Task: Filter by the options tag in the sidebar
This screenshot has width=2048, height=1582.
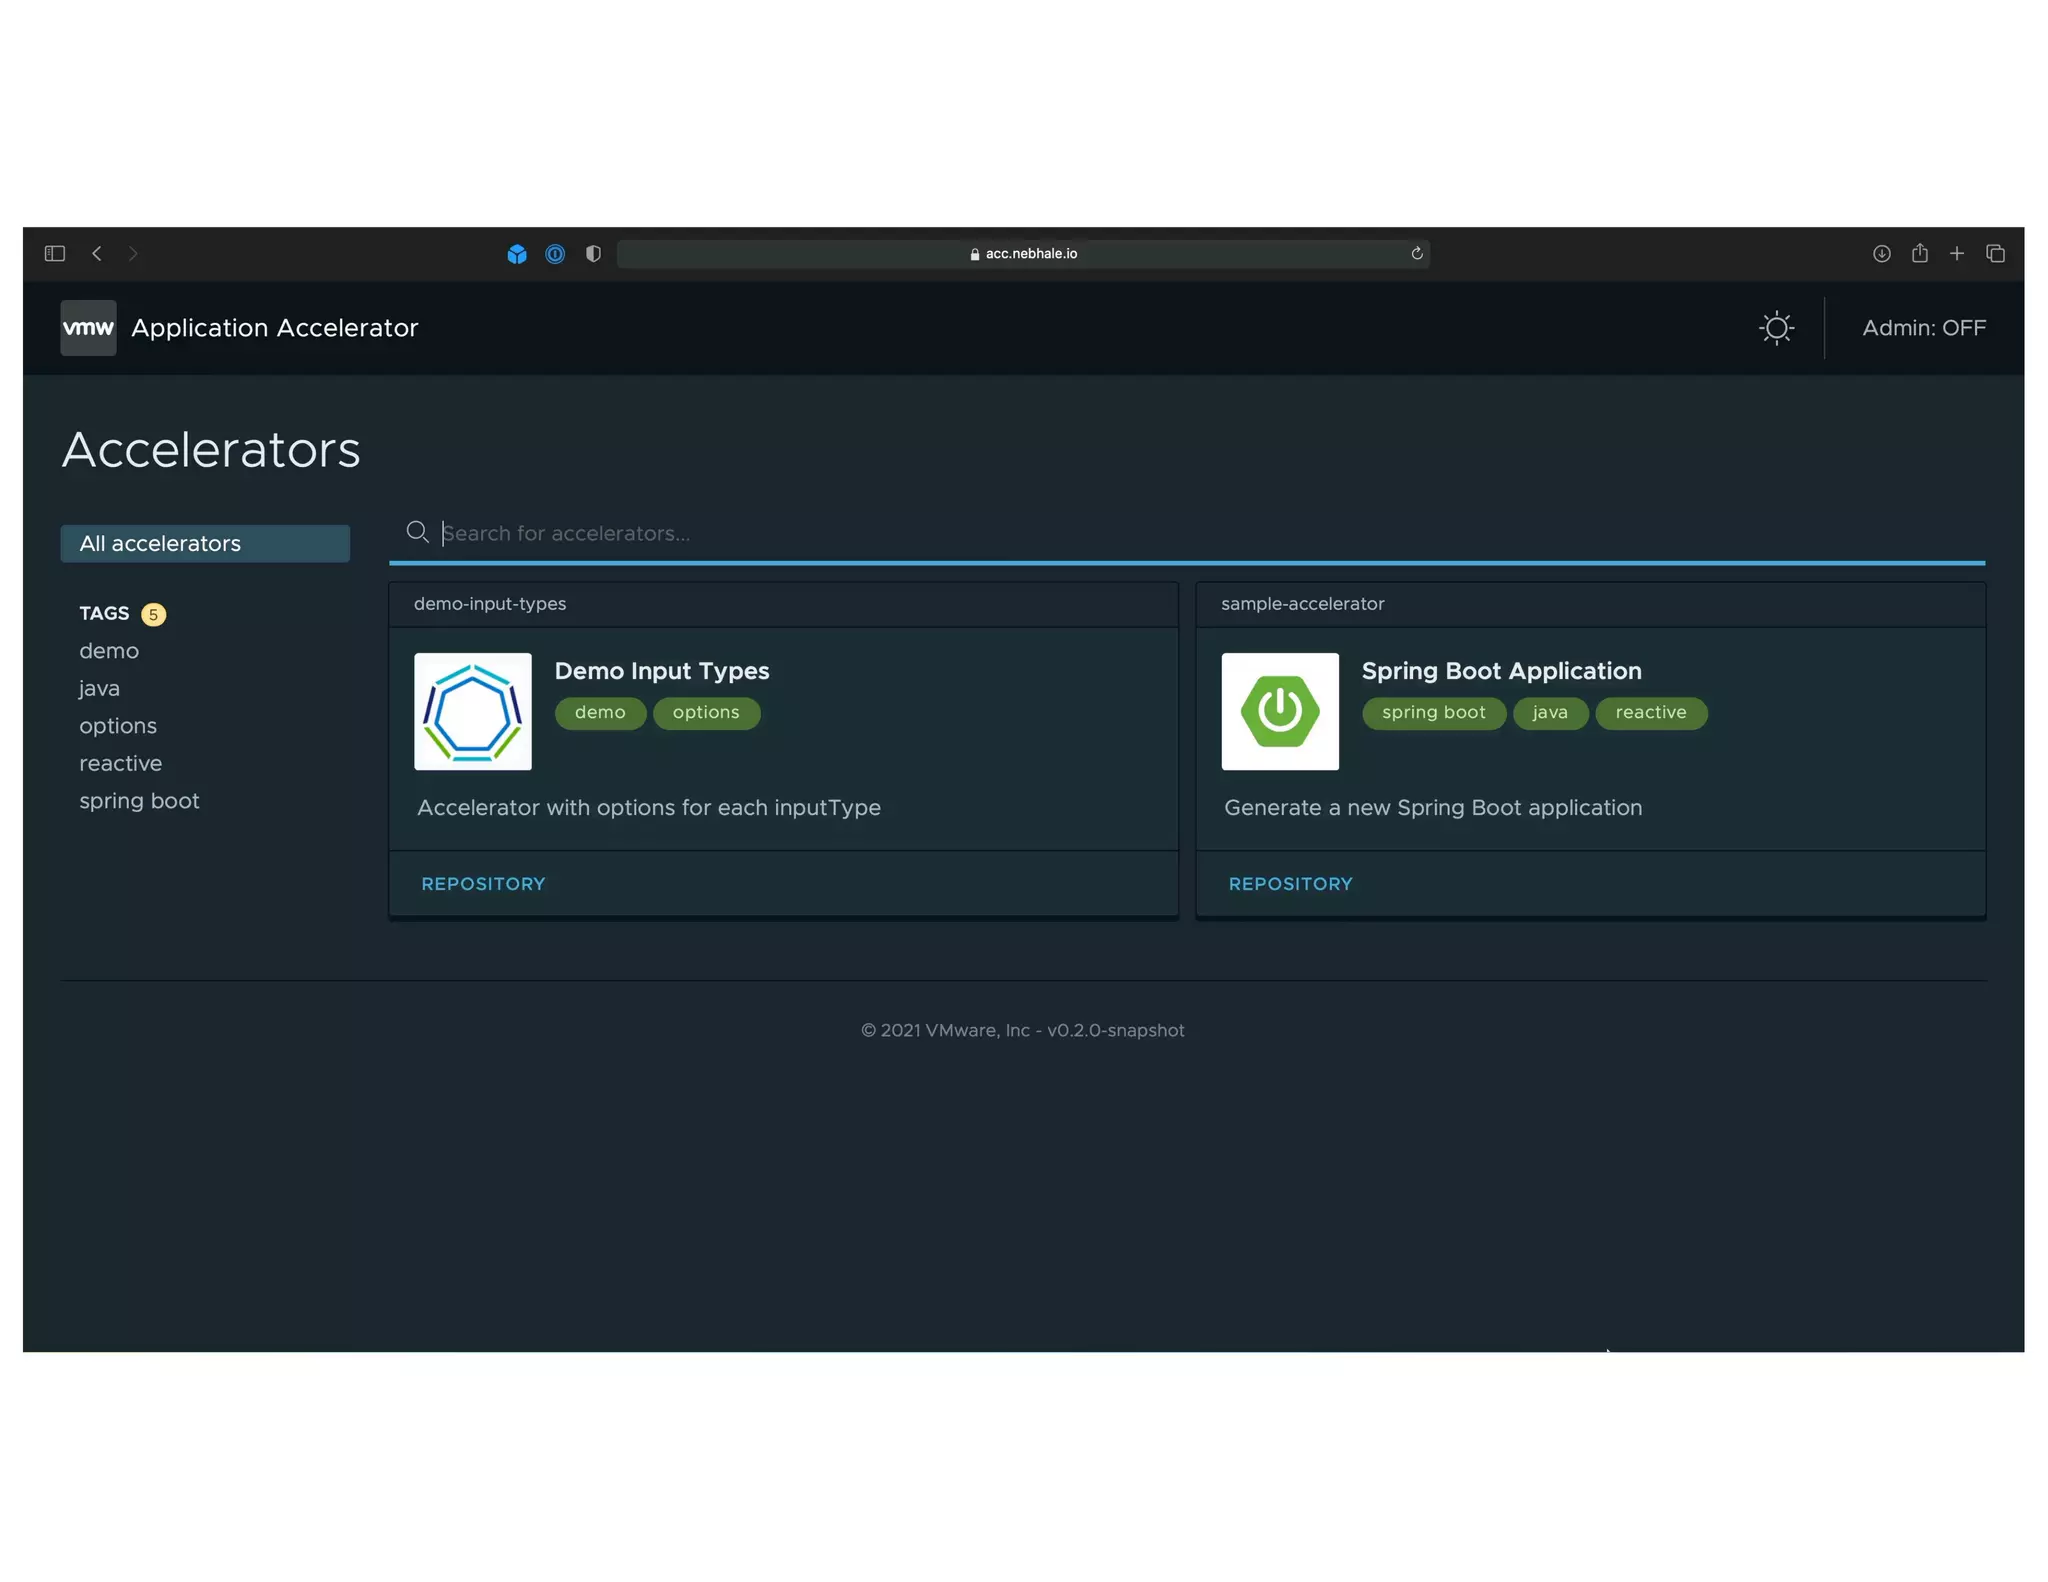Action: (118, 726)
